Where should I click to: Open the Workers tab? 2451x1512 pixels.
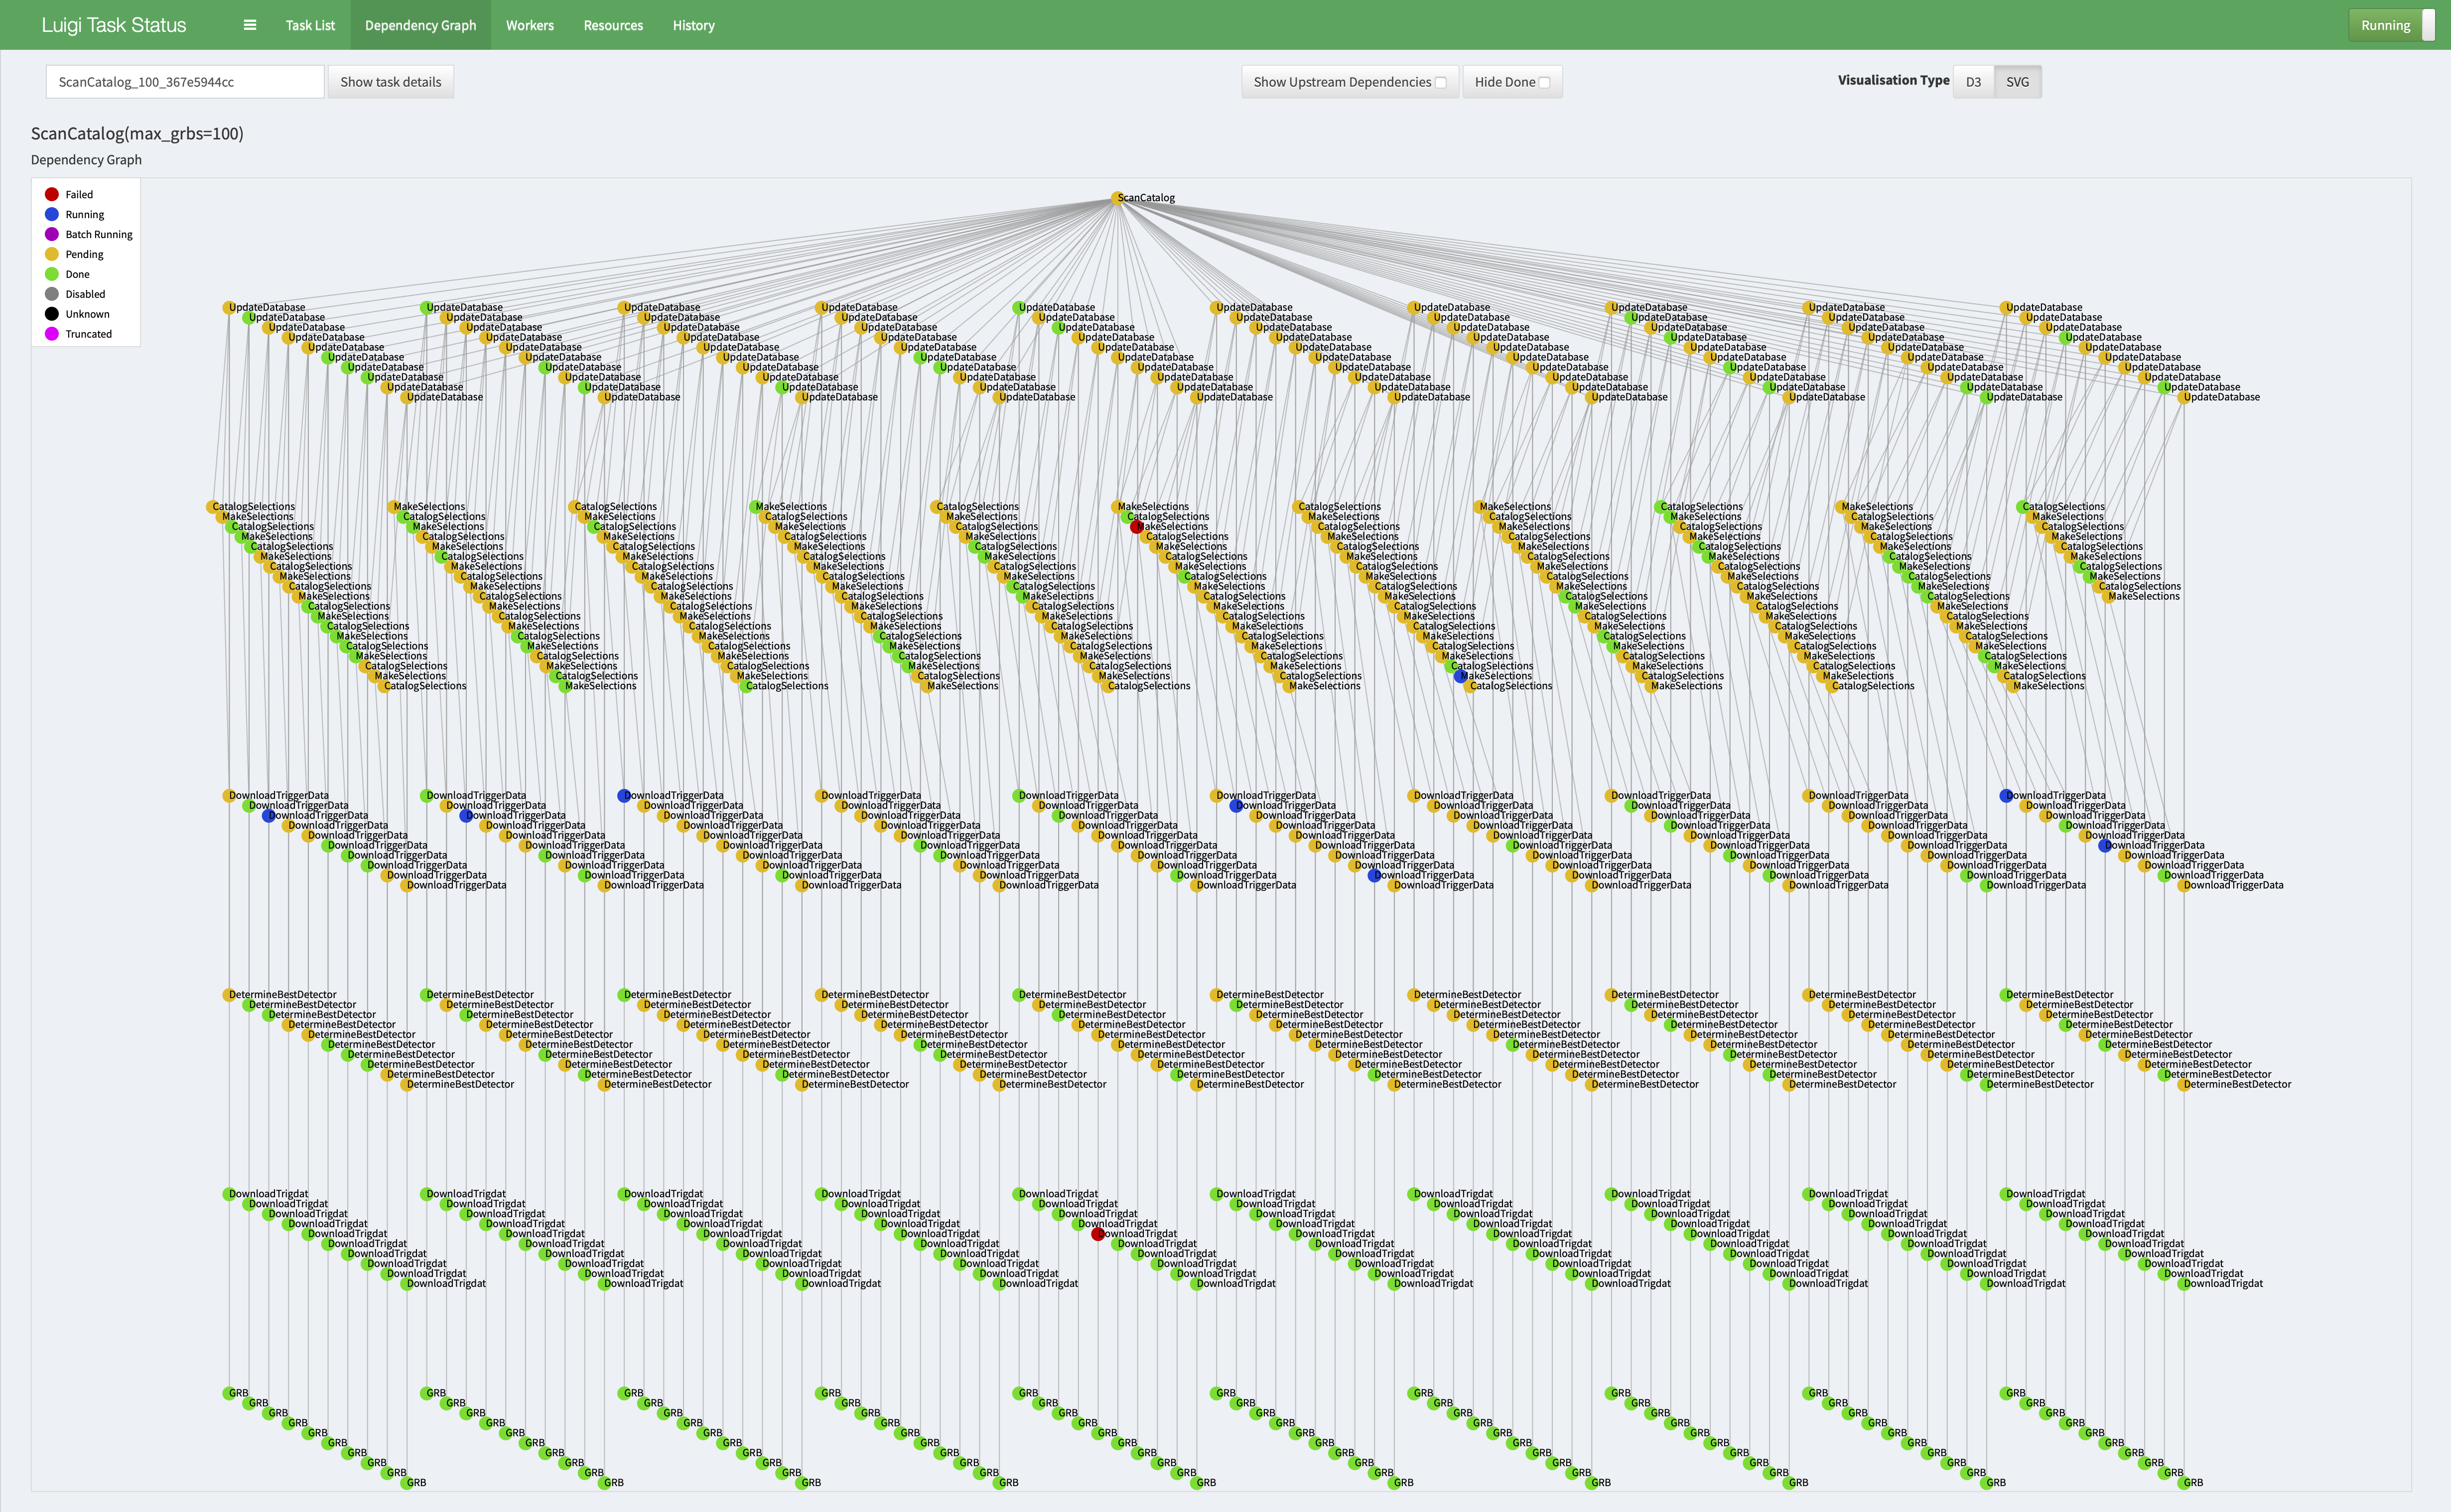pyautogui.click(x=529, y=25)
